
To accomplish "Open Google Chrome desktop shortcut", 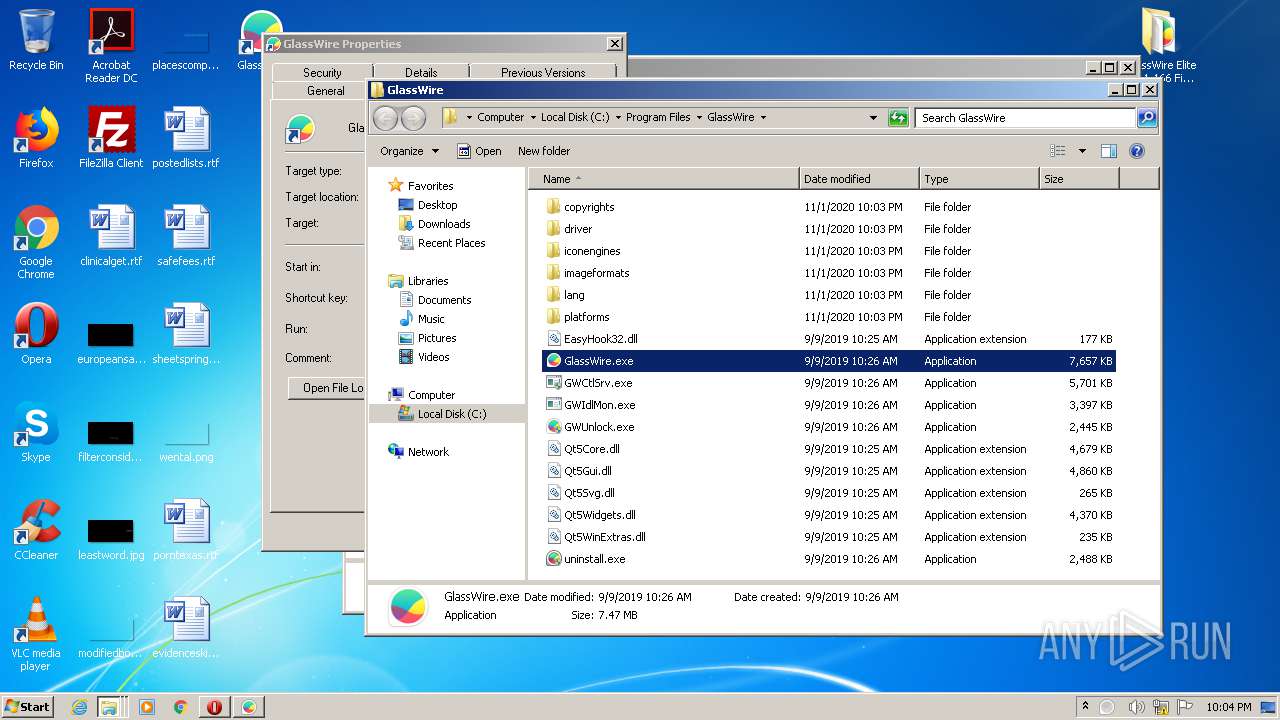I will [36, 243].
